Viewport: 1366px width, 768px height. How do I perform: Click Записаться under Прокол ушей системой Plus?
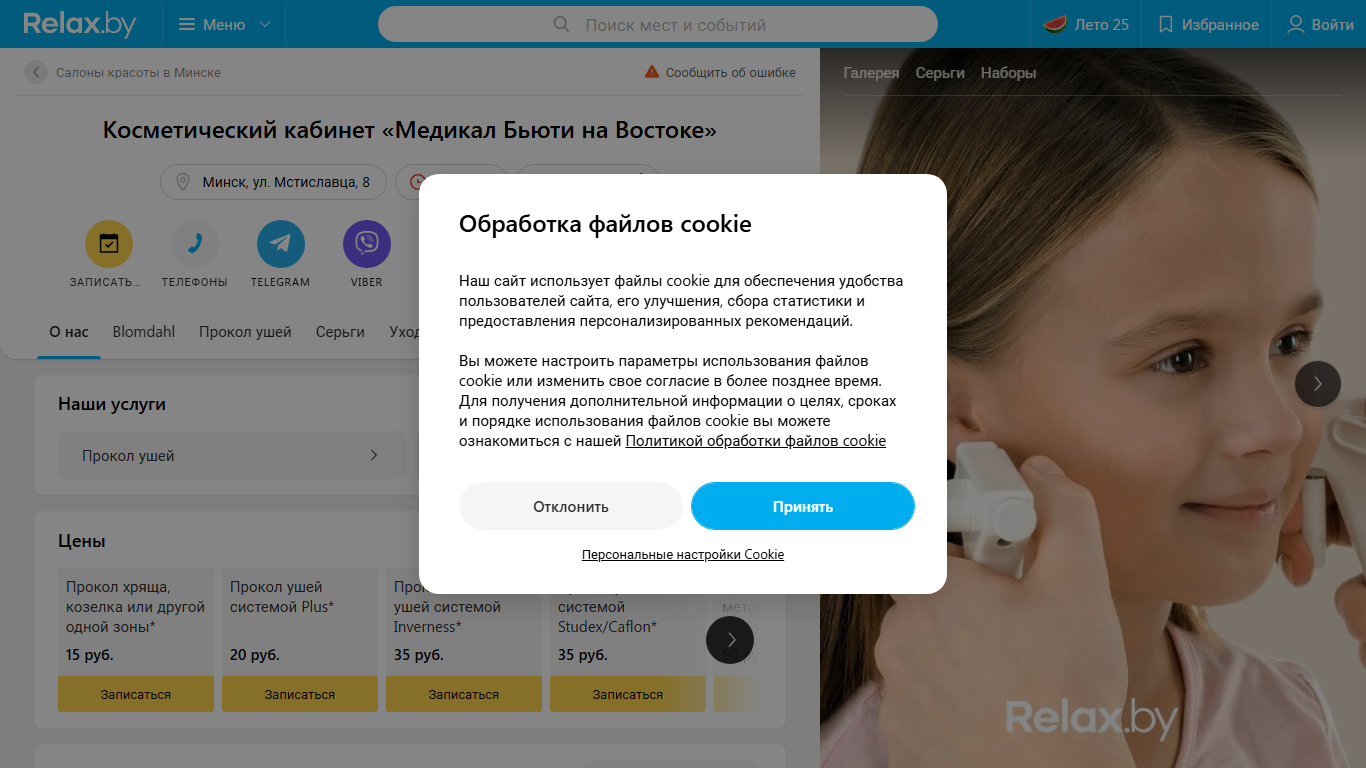tap(300, 694)
